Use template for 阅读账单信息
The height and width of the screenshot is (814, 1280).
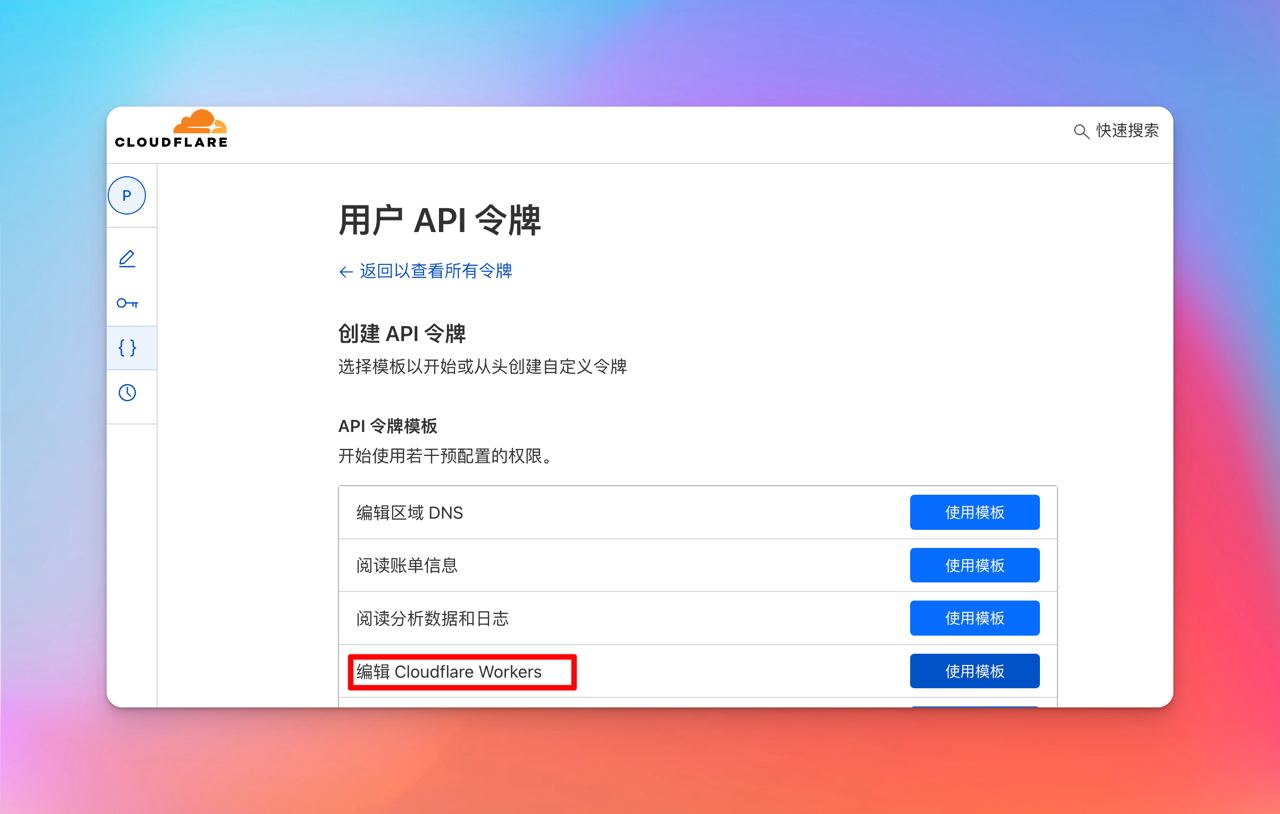[x=975, y=565]
